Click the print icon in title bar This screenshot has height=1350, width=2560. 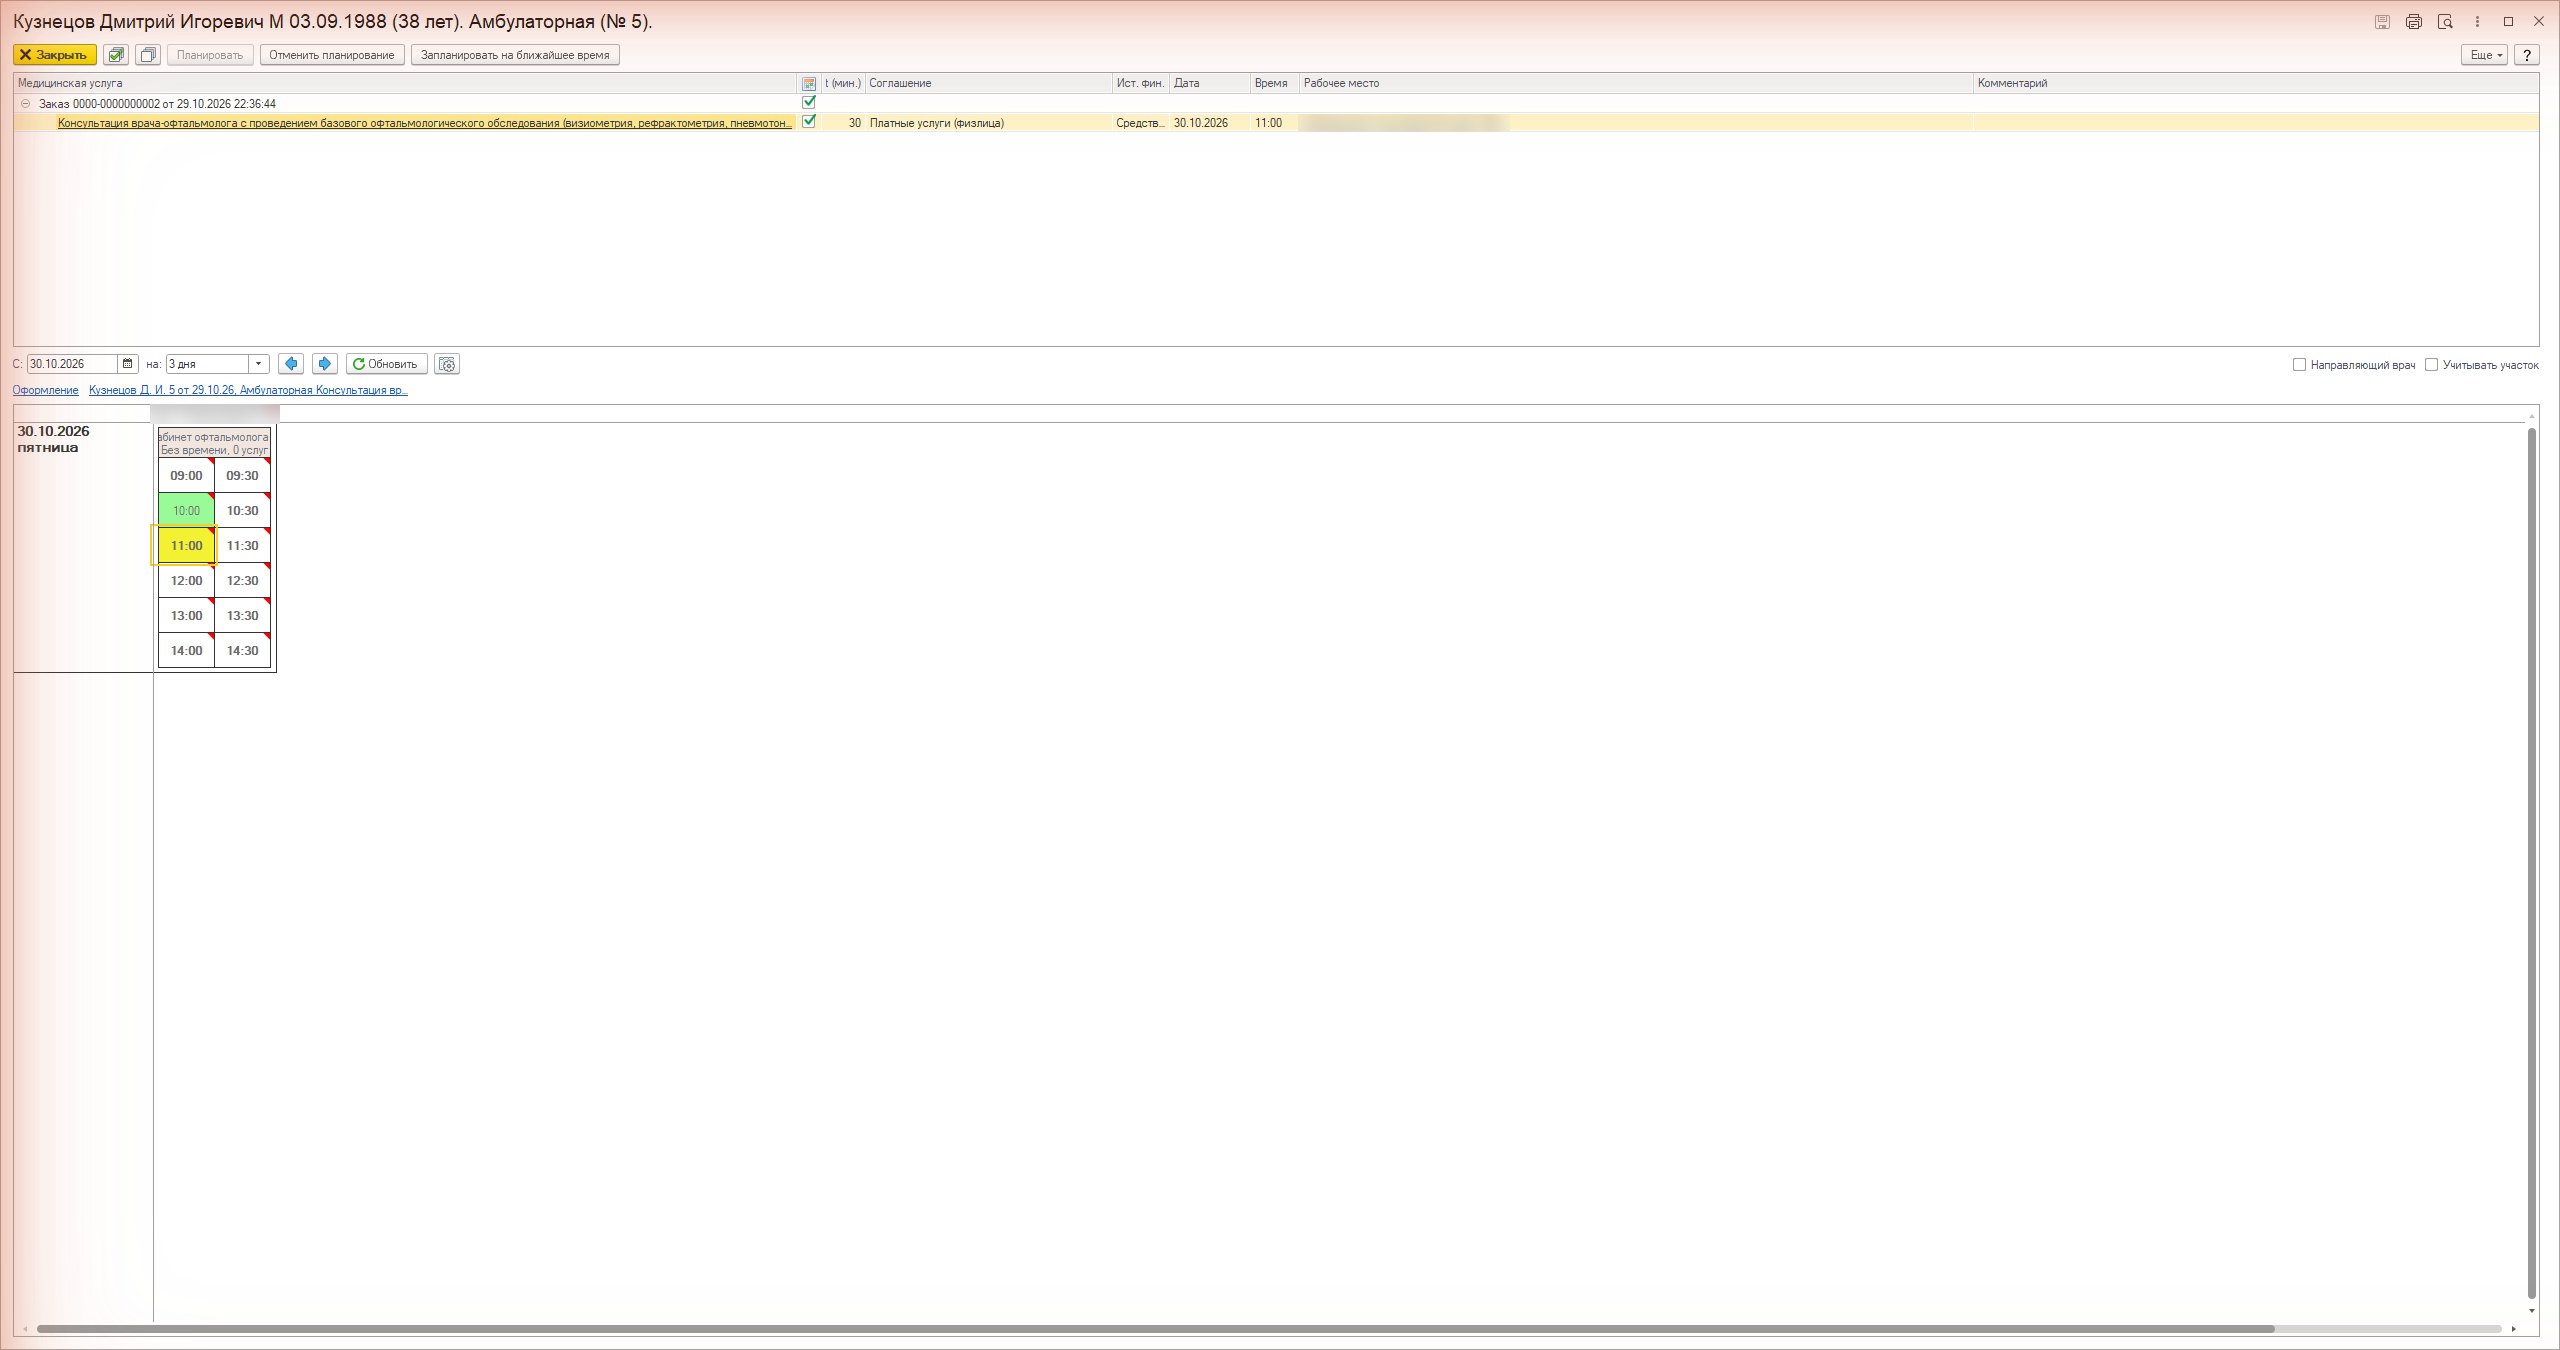pos(2414,22)
